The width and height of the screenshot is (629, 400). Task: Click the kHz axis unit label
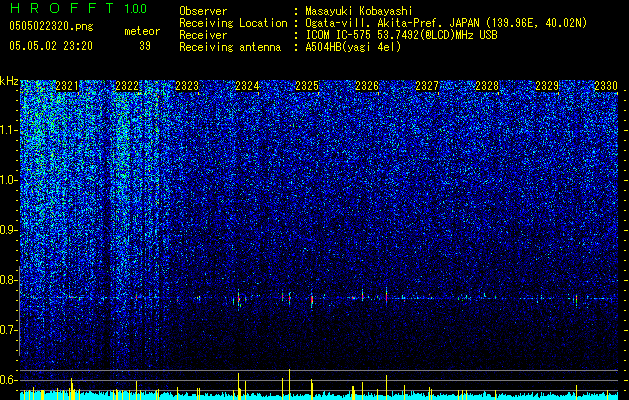9,81
